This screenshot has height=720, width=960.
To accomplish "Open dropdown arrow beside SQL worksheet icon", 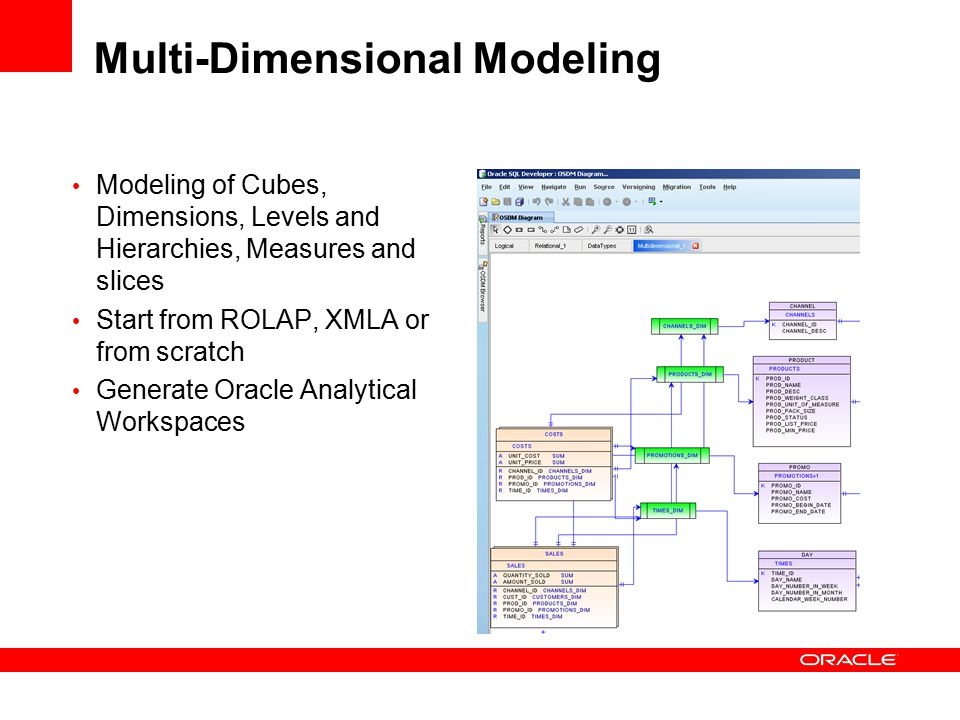I will point(661,201).
